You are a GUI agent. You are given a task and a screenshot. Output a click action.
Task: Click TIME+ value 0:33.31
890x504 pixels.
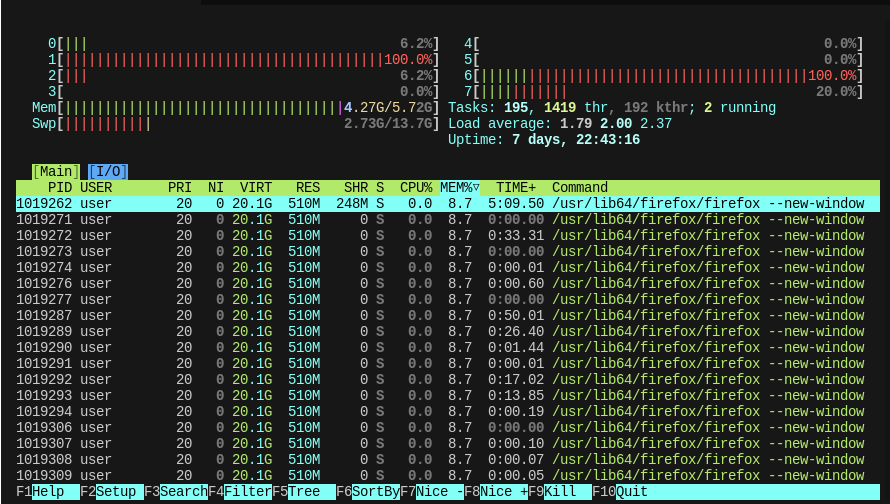[516, 236]
